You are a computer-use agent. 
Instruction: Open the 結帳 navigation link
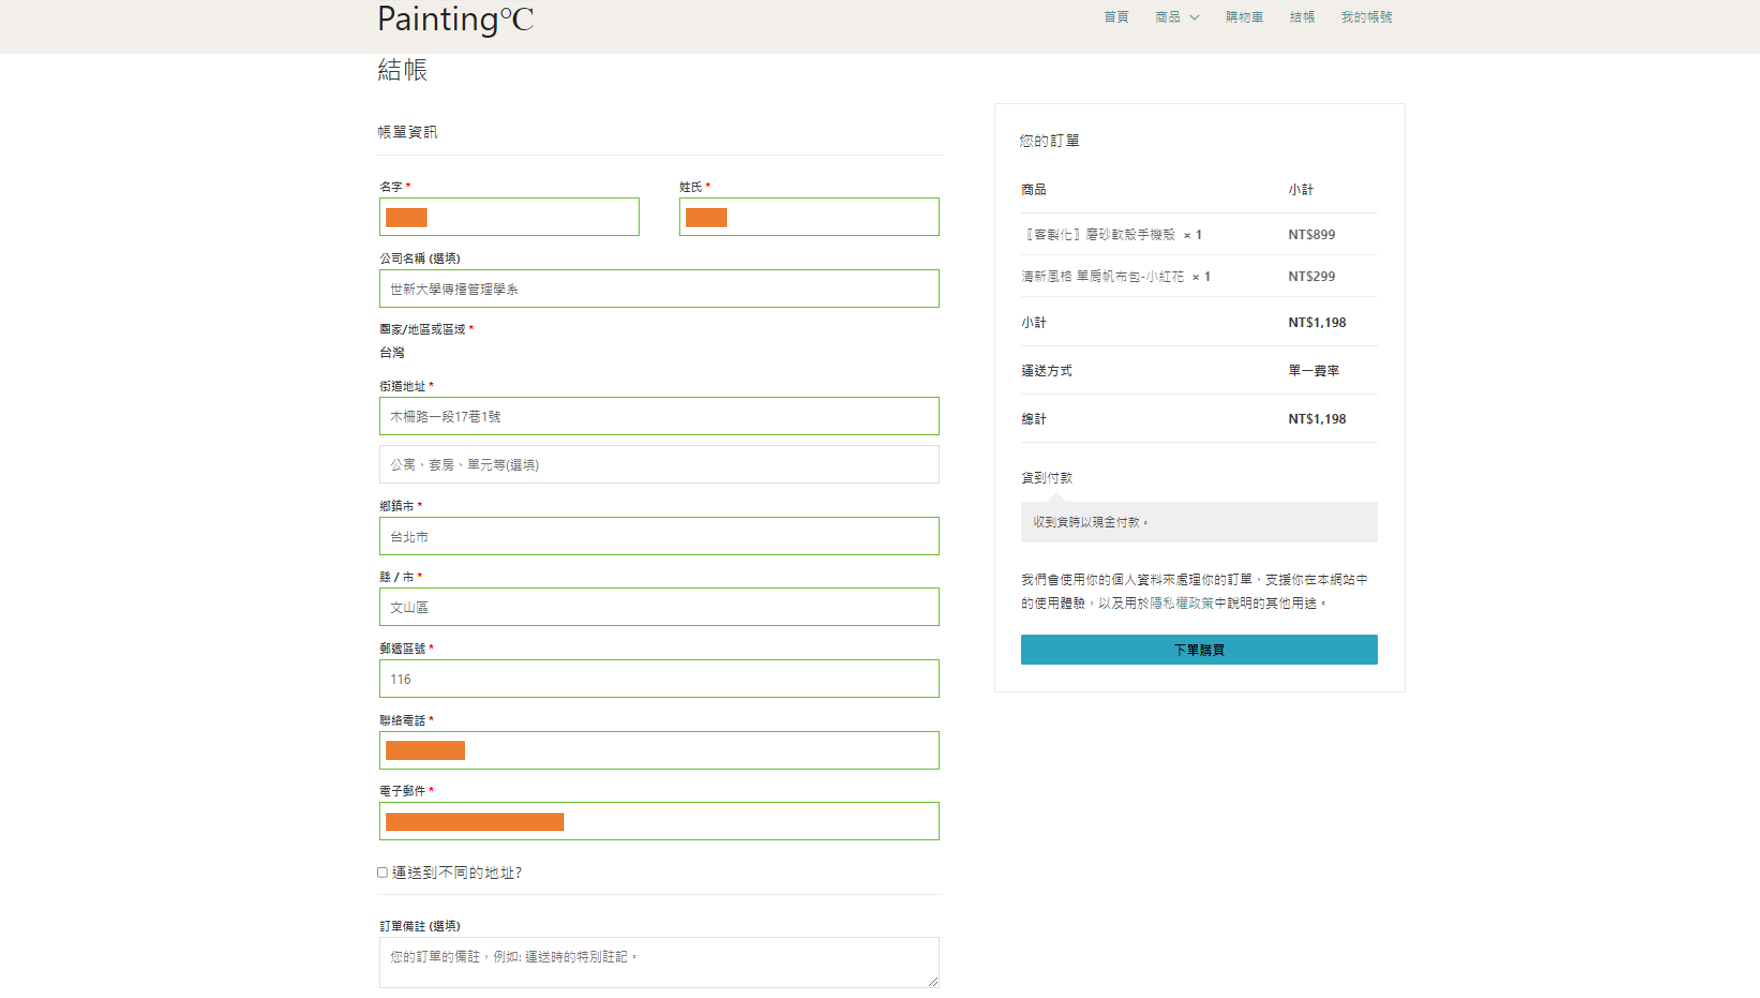[1302, 18]
